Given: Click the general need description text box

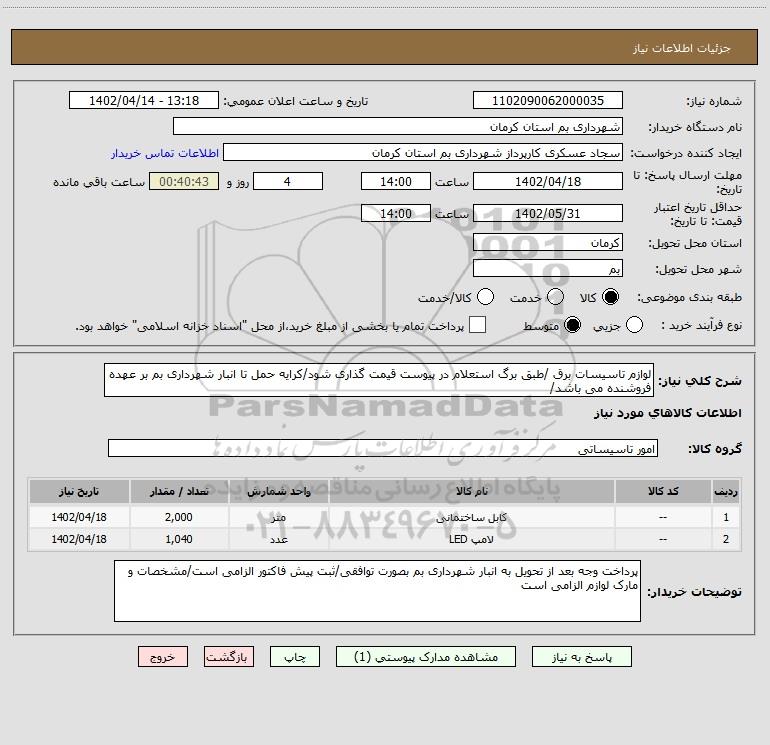Looking at the screenshot, I should point(379,381).
